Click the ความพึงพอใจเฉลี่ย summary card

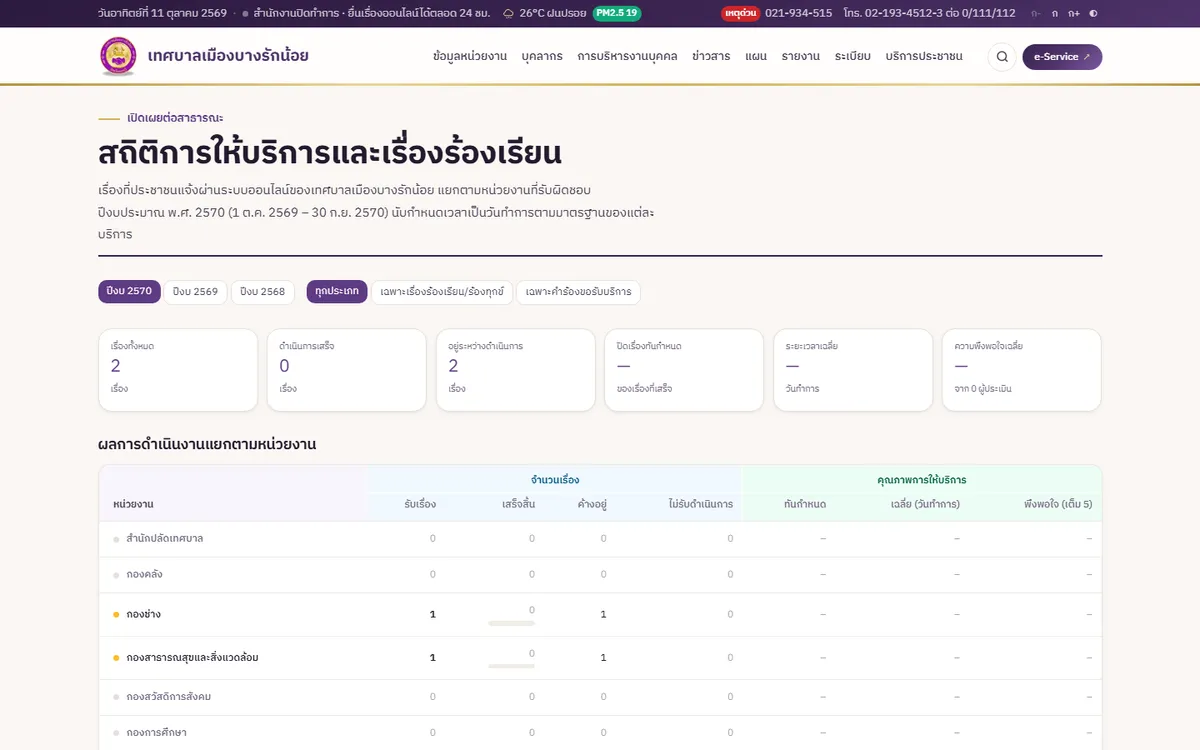tap(1022, 370)
